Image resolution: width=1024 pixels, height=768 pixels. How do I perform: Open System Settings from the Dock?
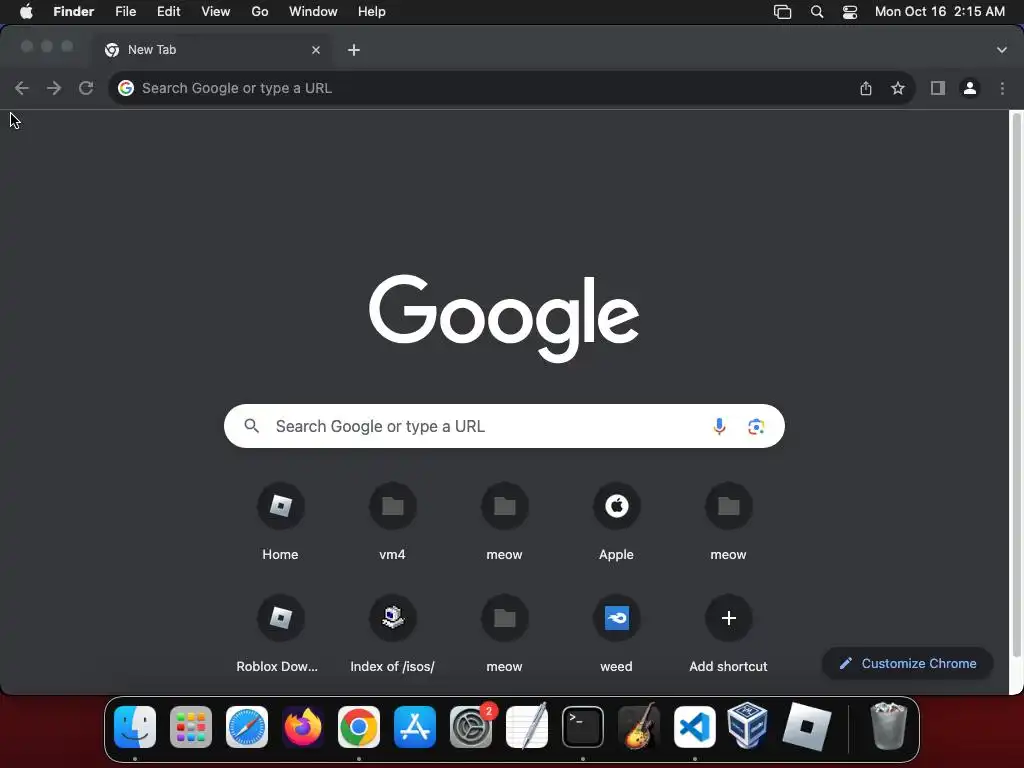point(471,727)
